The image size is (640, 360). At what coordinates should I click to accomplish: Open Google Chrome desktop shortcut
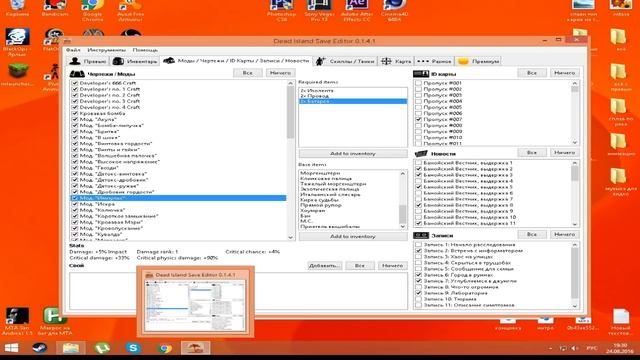point(92,10)
